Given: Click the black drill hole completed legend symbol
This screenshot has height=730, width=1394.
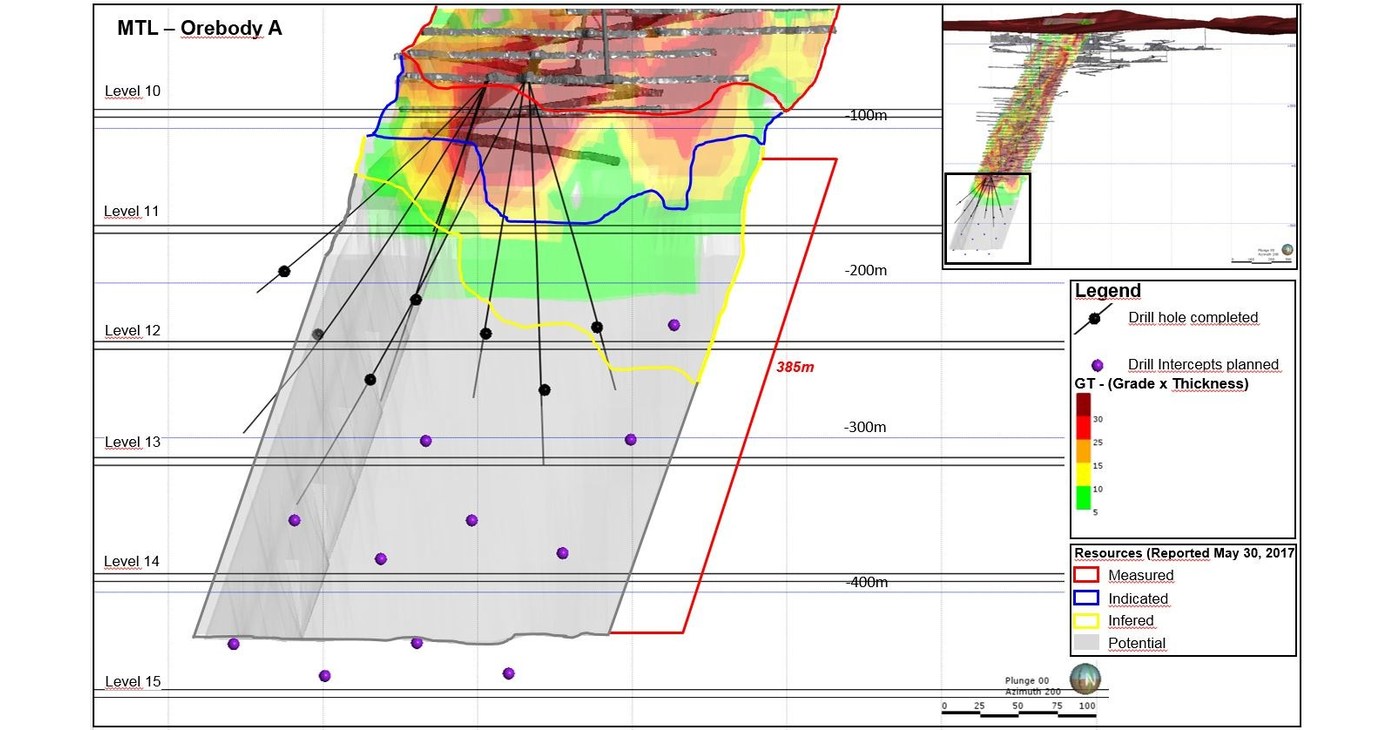Looking at the screenshot, I should [1094, 318].
